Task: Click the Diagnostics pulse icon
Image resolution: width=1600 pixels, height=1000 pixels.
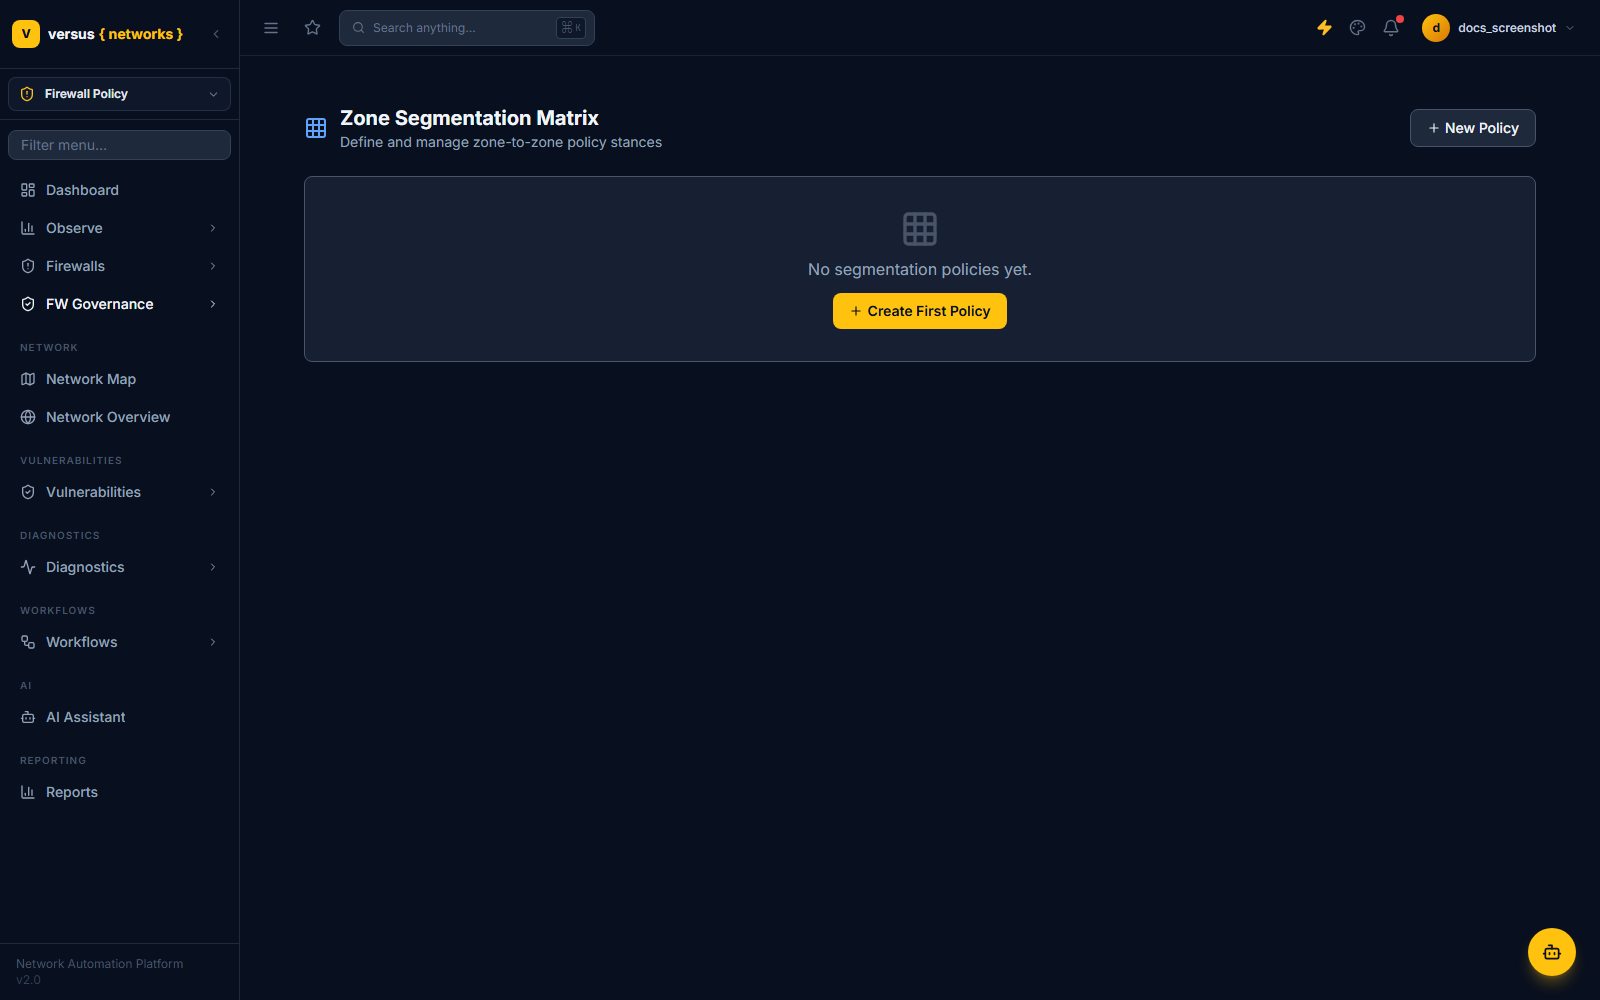Action: pyautogui.click(x=28, y=567)
